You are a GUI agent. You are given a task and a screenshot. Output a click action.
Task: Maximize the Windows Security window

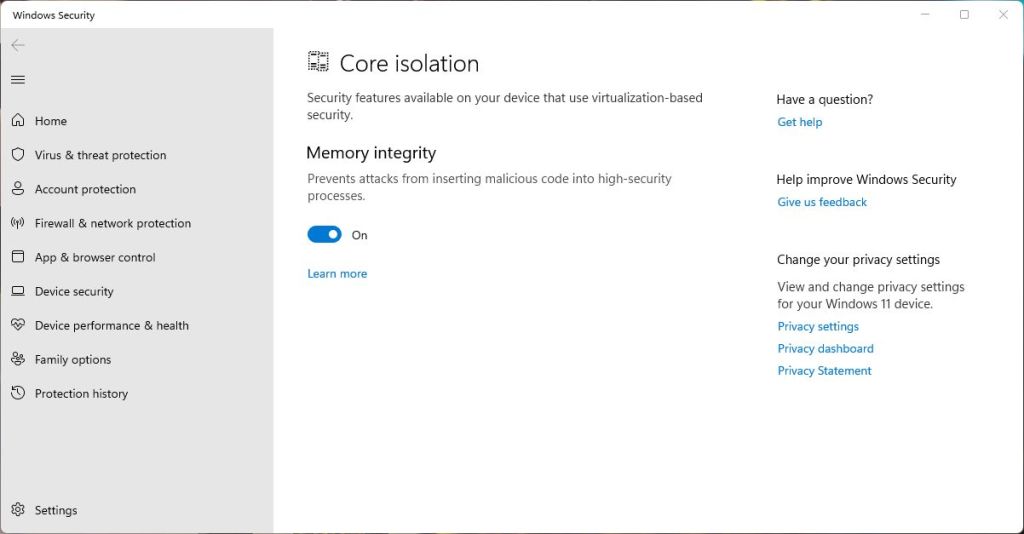[964, 15]
